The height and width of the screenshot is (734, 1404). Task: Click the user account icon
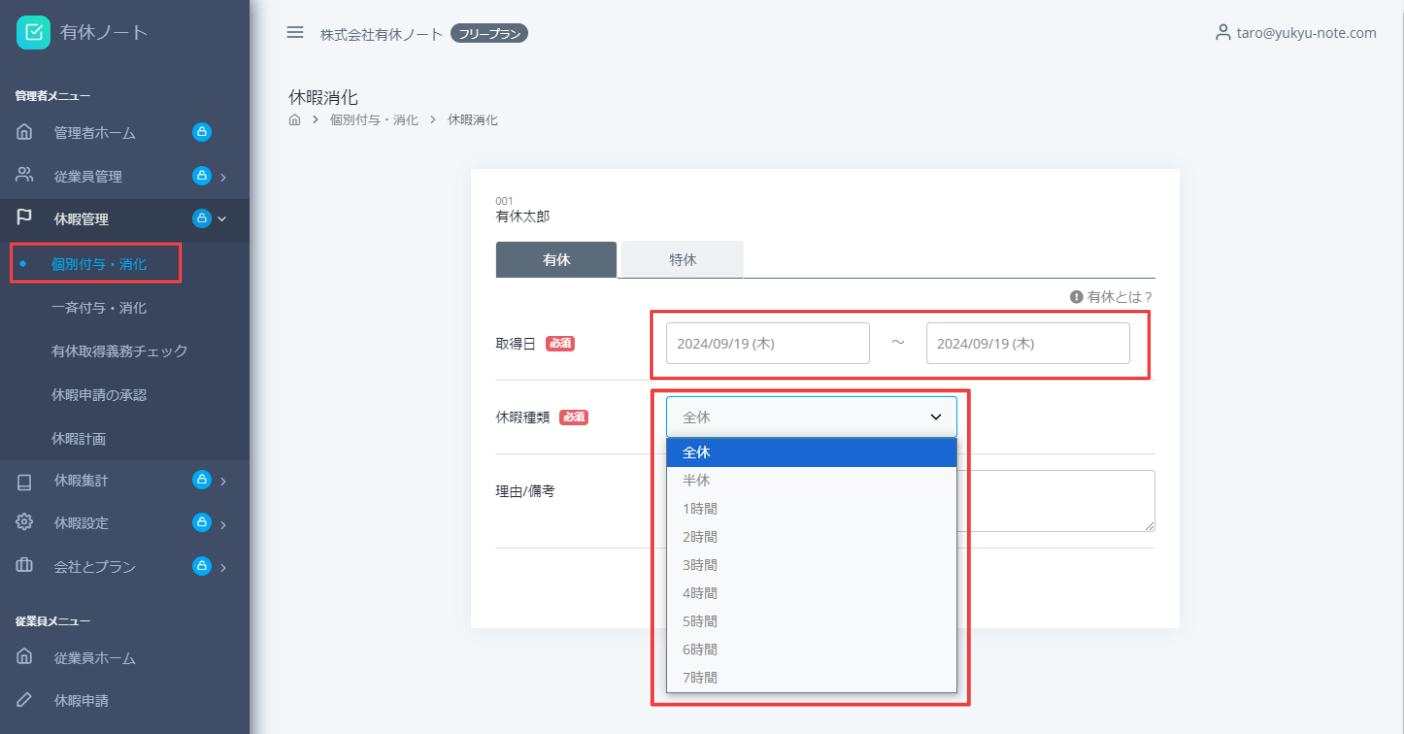click(x=1222, y=33)
